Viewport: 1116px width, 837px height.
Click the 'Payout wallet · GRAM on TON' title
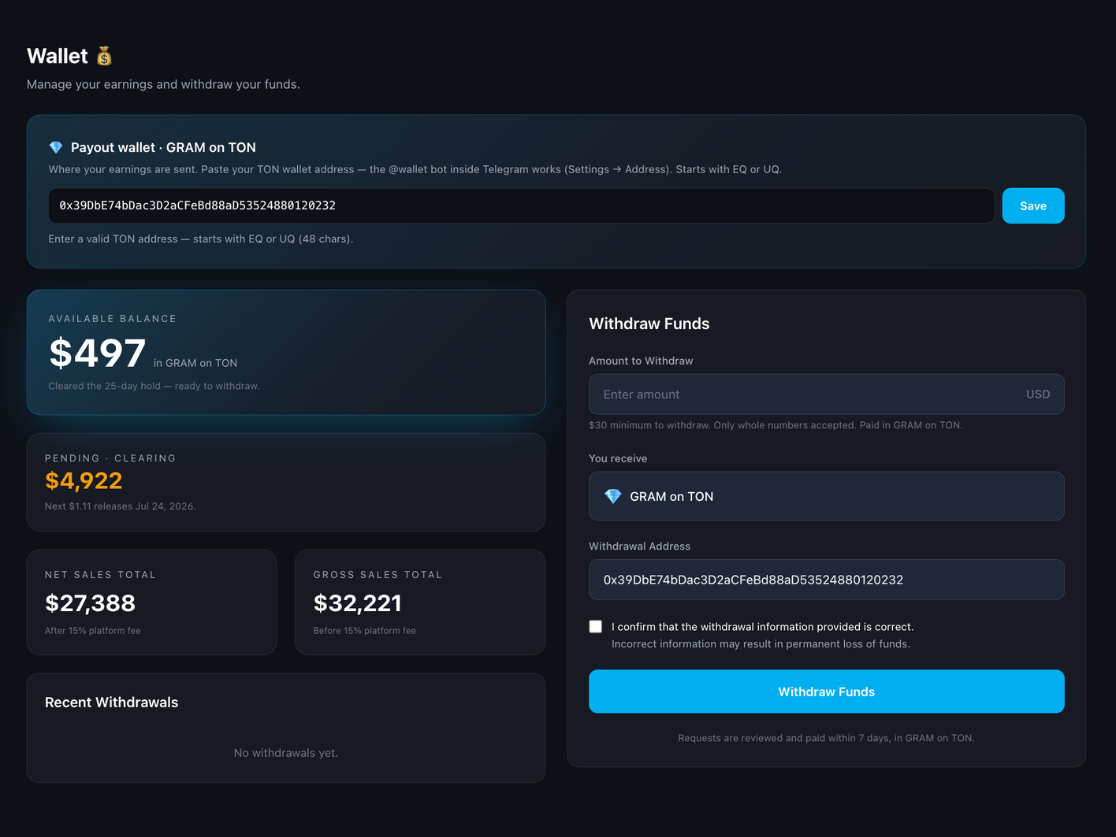(163, 147)
